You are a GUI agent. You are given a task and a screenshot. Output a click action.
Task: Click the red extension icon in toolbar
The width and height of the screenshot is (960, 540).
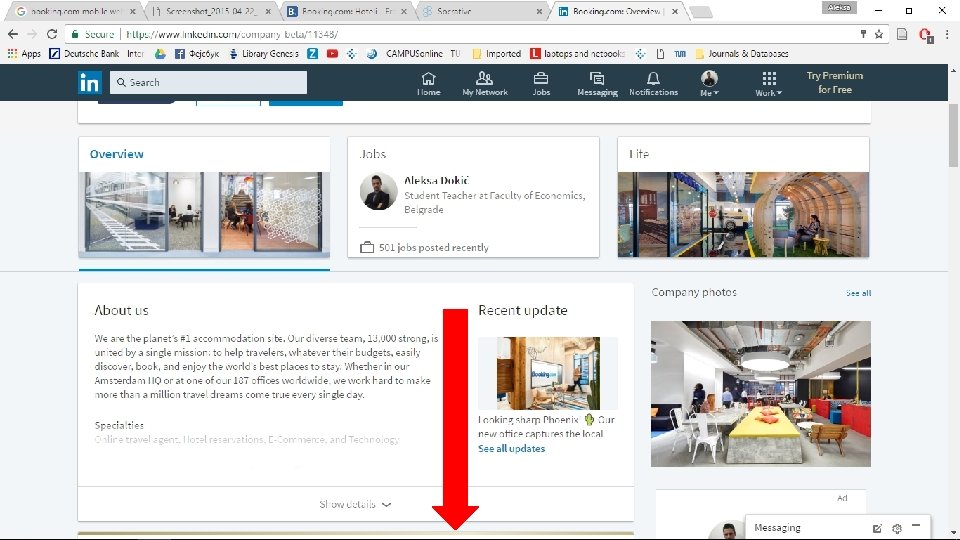coord(926,35)
